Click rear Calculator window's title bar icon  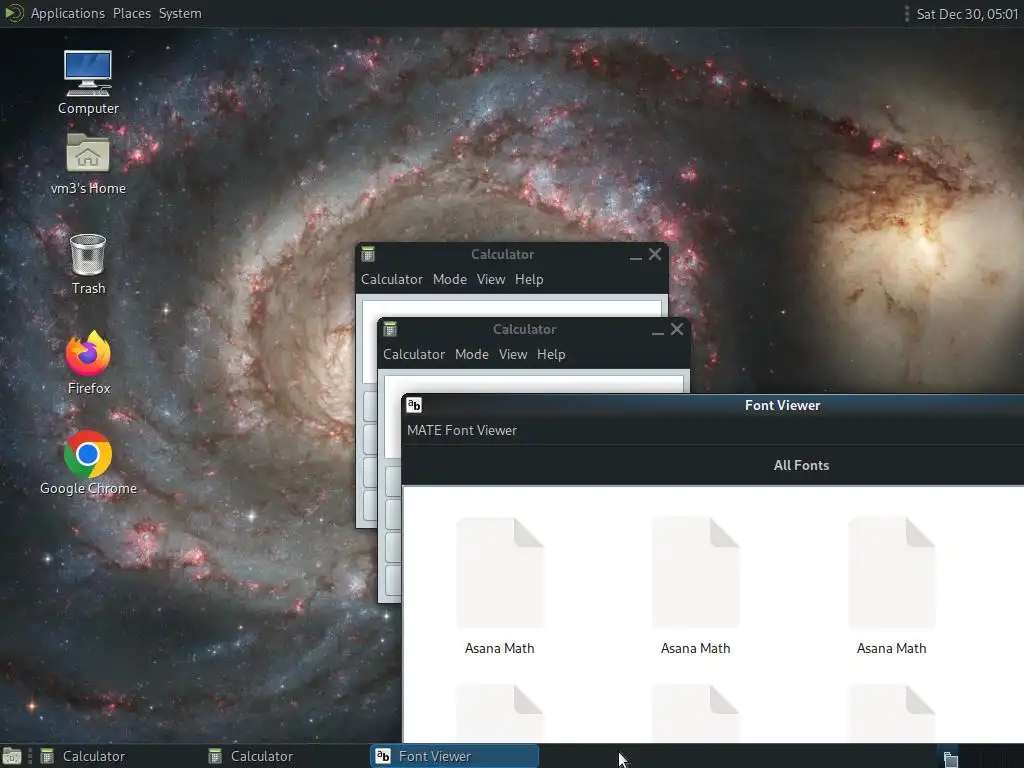368,254
